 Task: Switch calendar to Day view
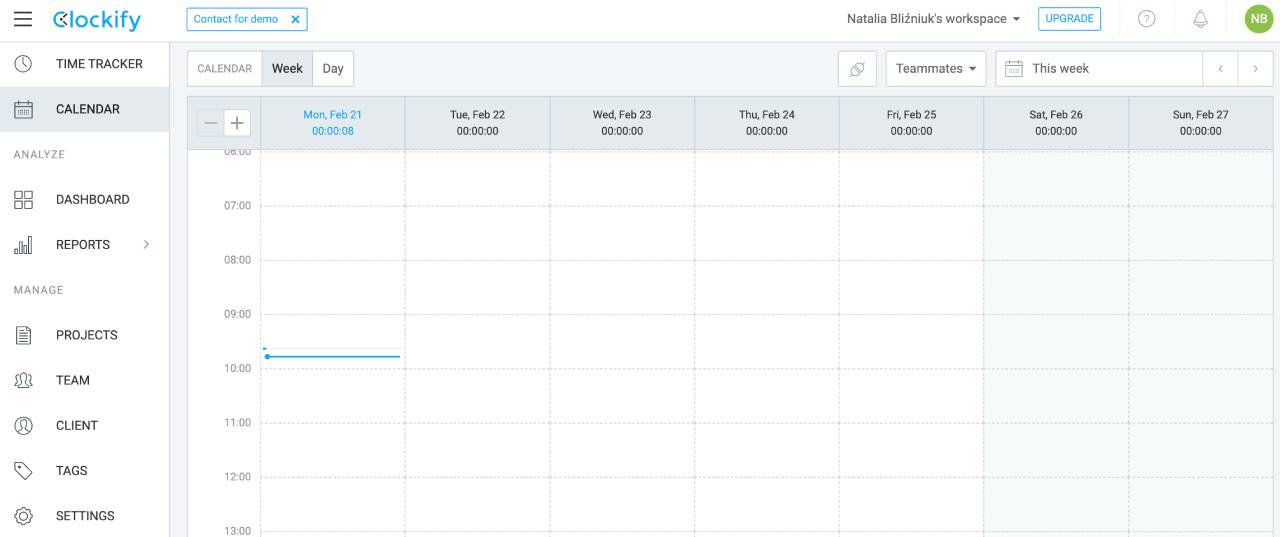(333, 69)
